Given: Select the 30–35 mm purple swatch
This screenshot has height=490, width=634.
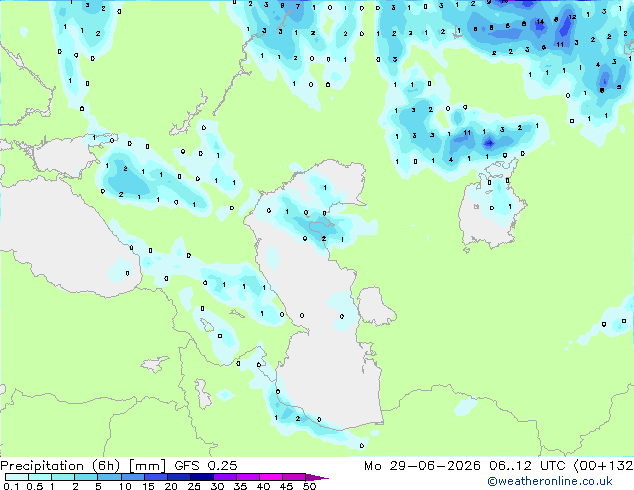Looking at the screenshot, I should coord(224,477).
